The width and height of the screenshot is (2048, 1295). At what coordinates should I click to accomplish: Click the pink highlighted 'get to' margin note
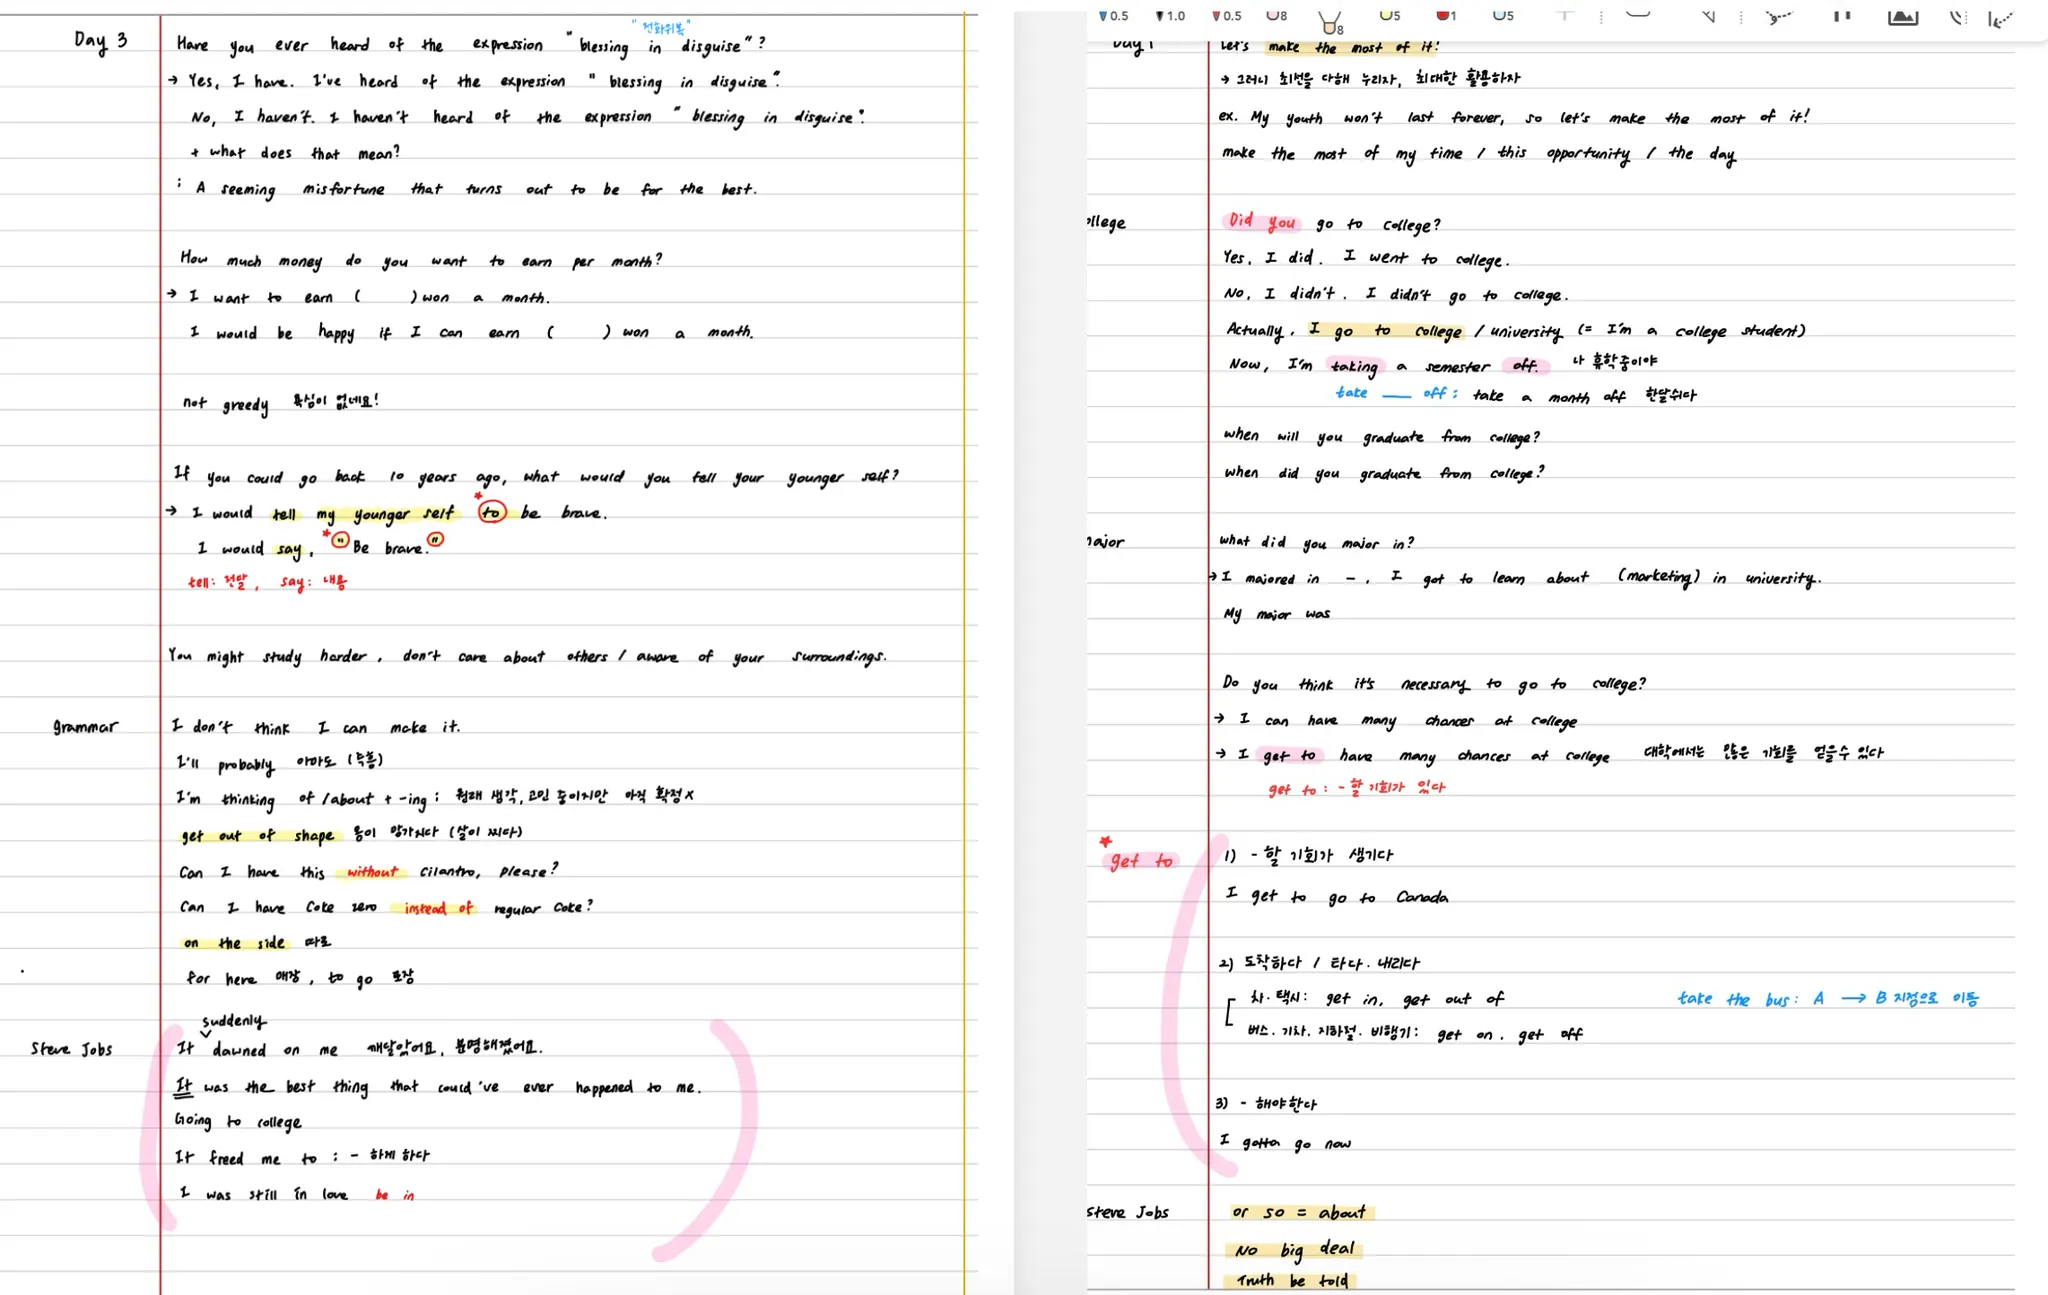(x=1141, y=860)
